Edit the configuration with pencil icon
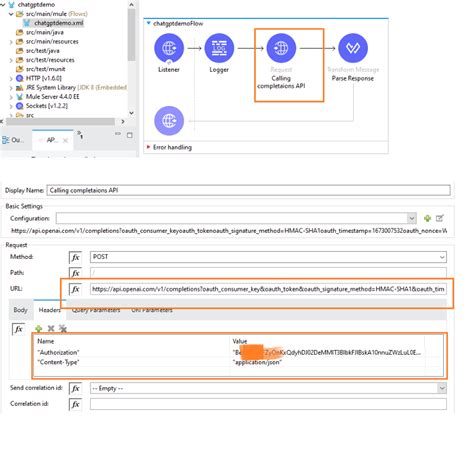Viewport: 474px width, 462px height. 440,218
